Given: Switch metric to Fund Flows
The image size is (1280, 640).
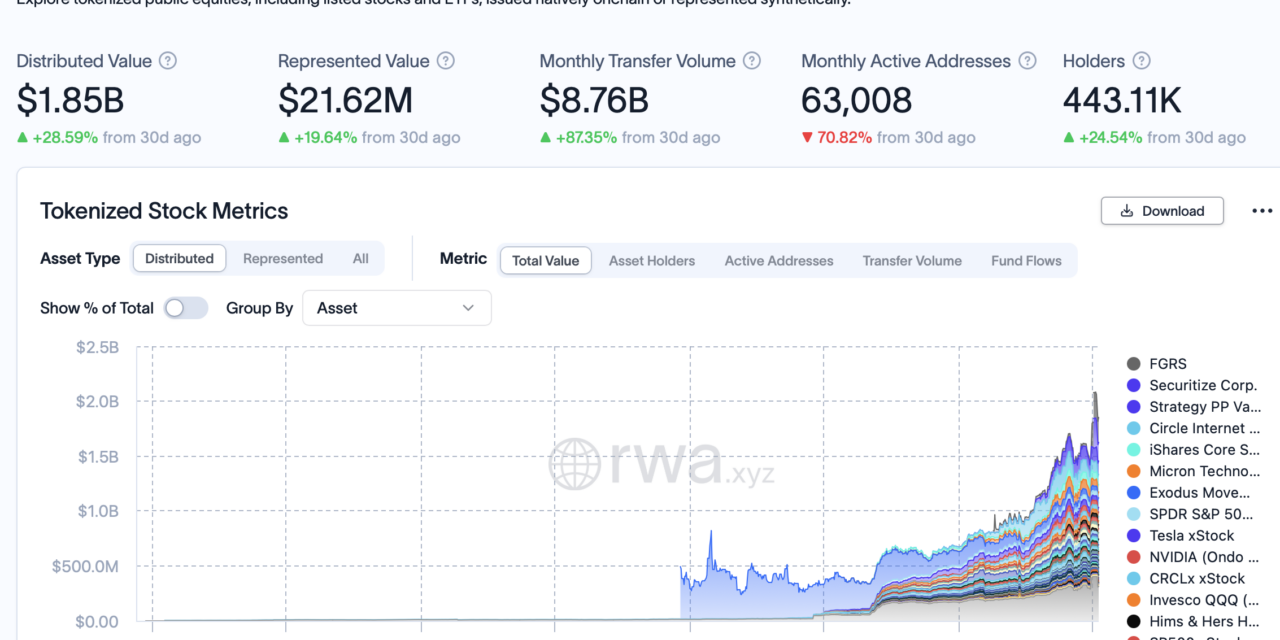Looking at the screenshot, I should [1026, 260].
